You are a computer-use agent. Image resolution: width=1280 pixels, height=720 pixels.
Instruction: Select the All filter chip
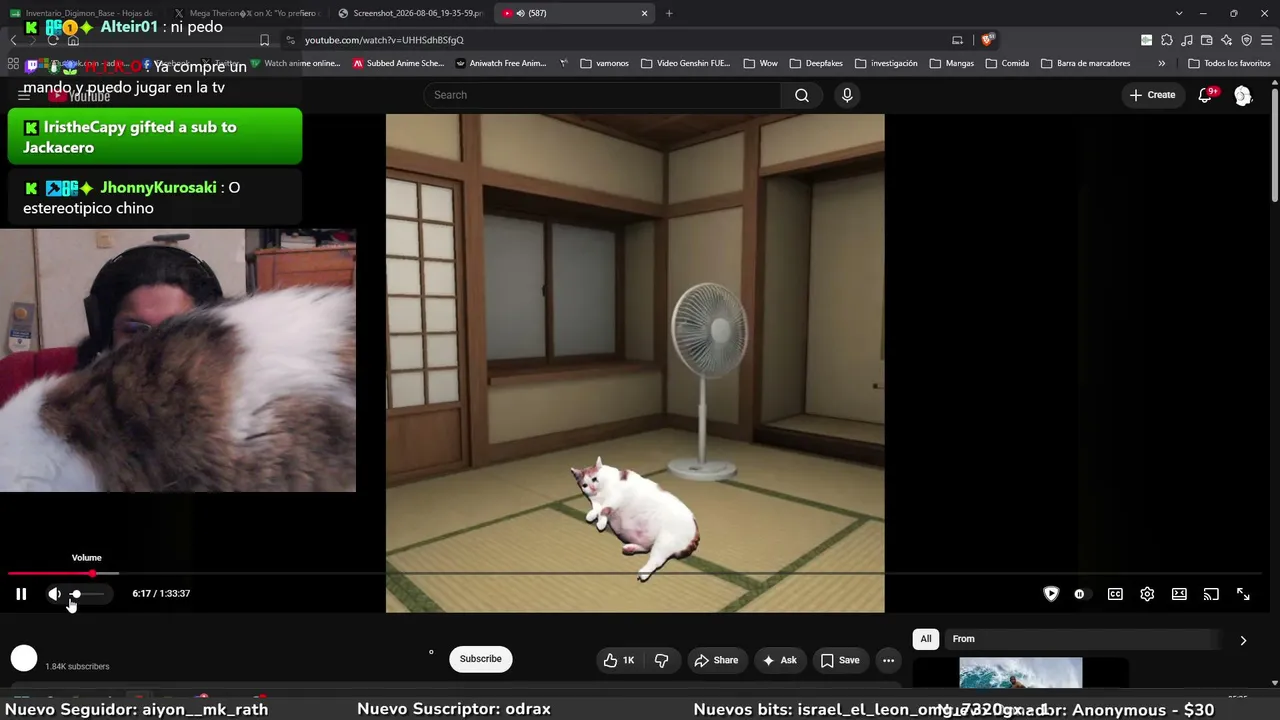tap(926, 639)
